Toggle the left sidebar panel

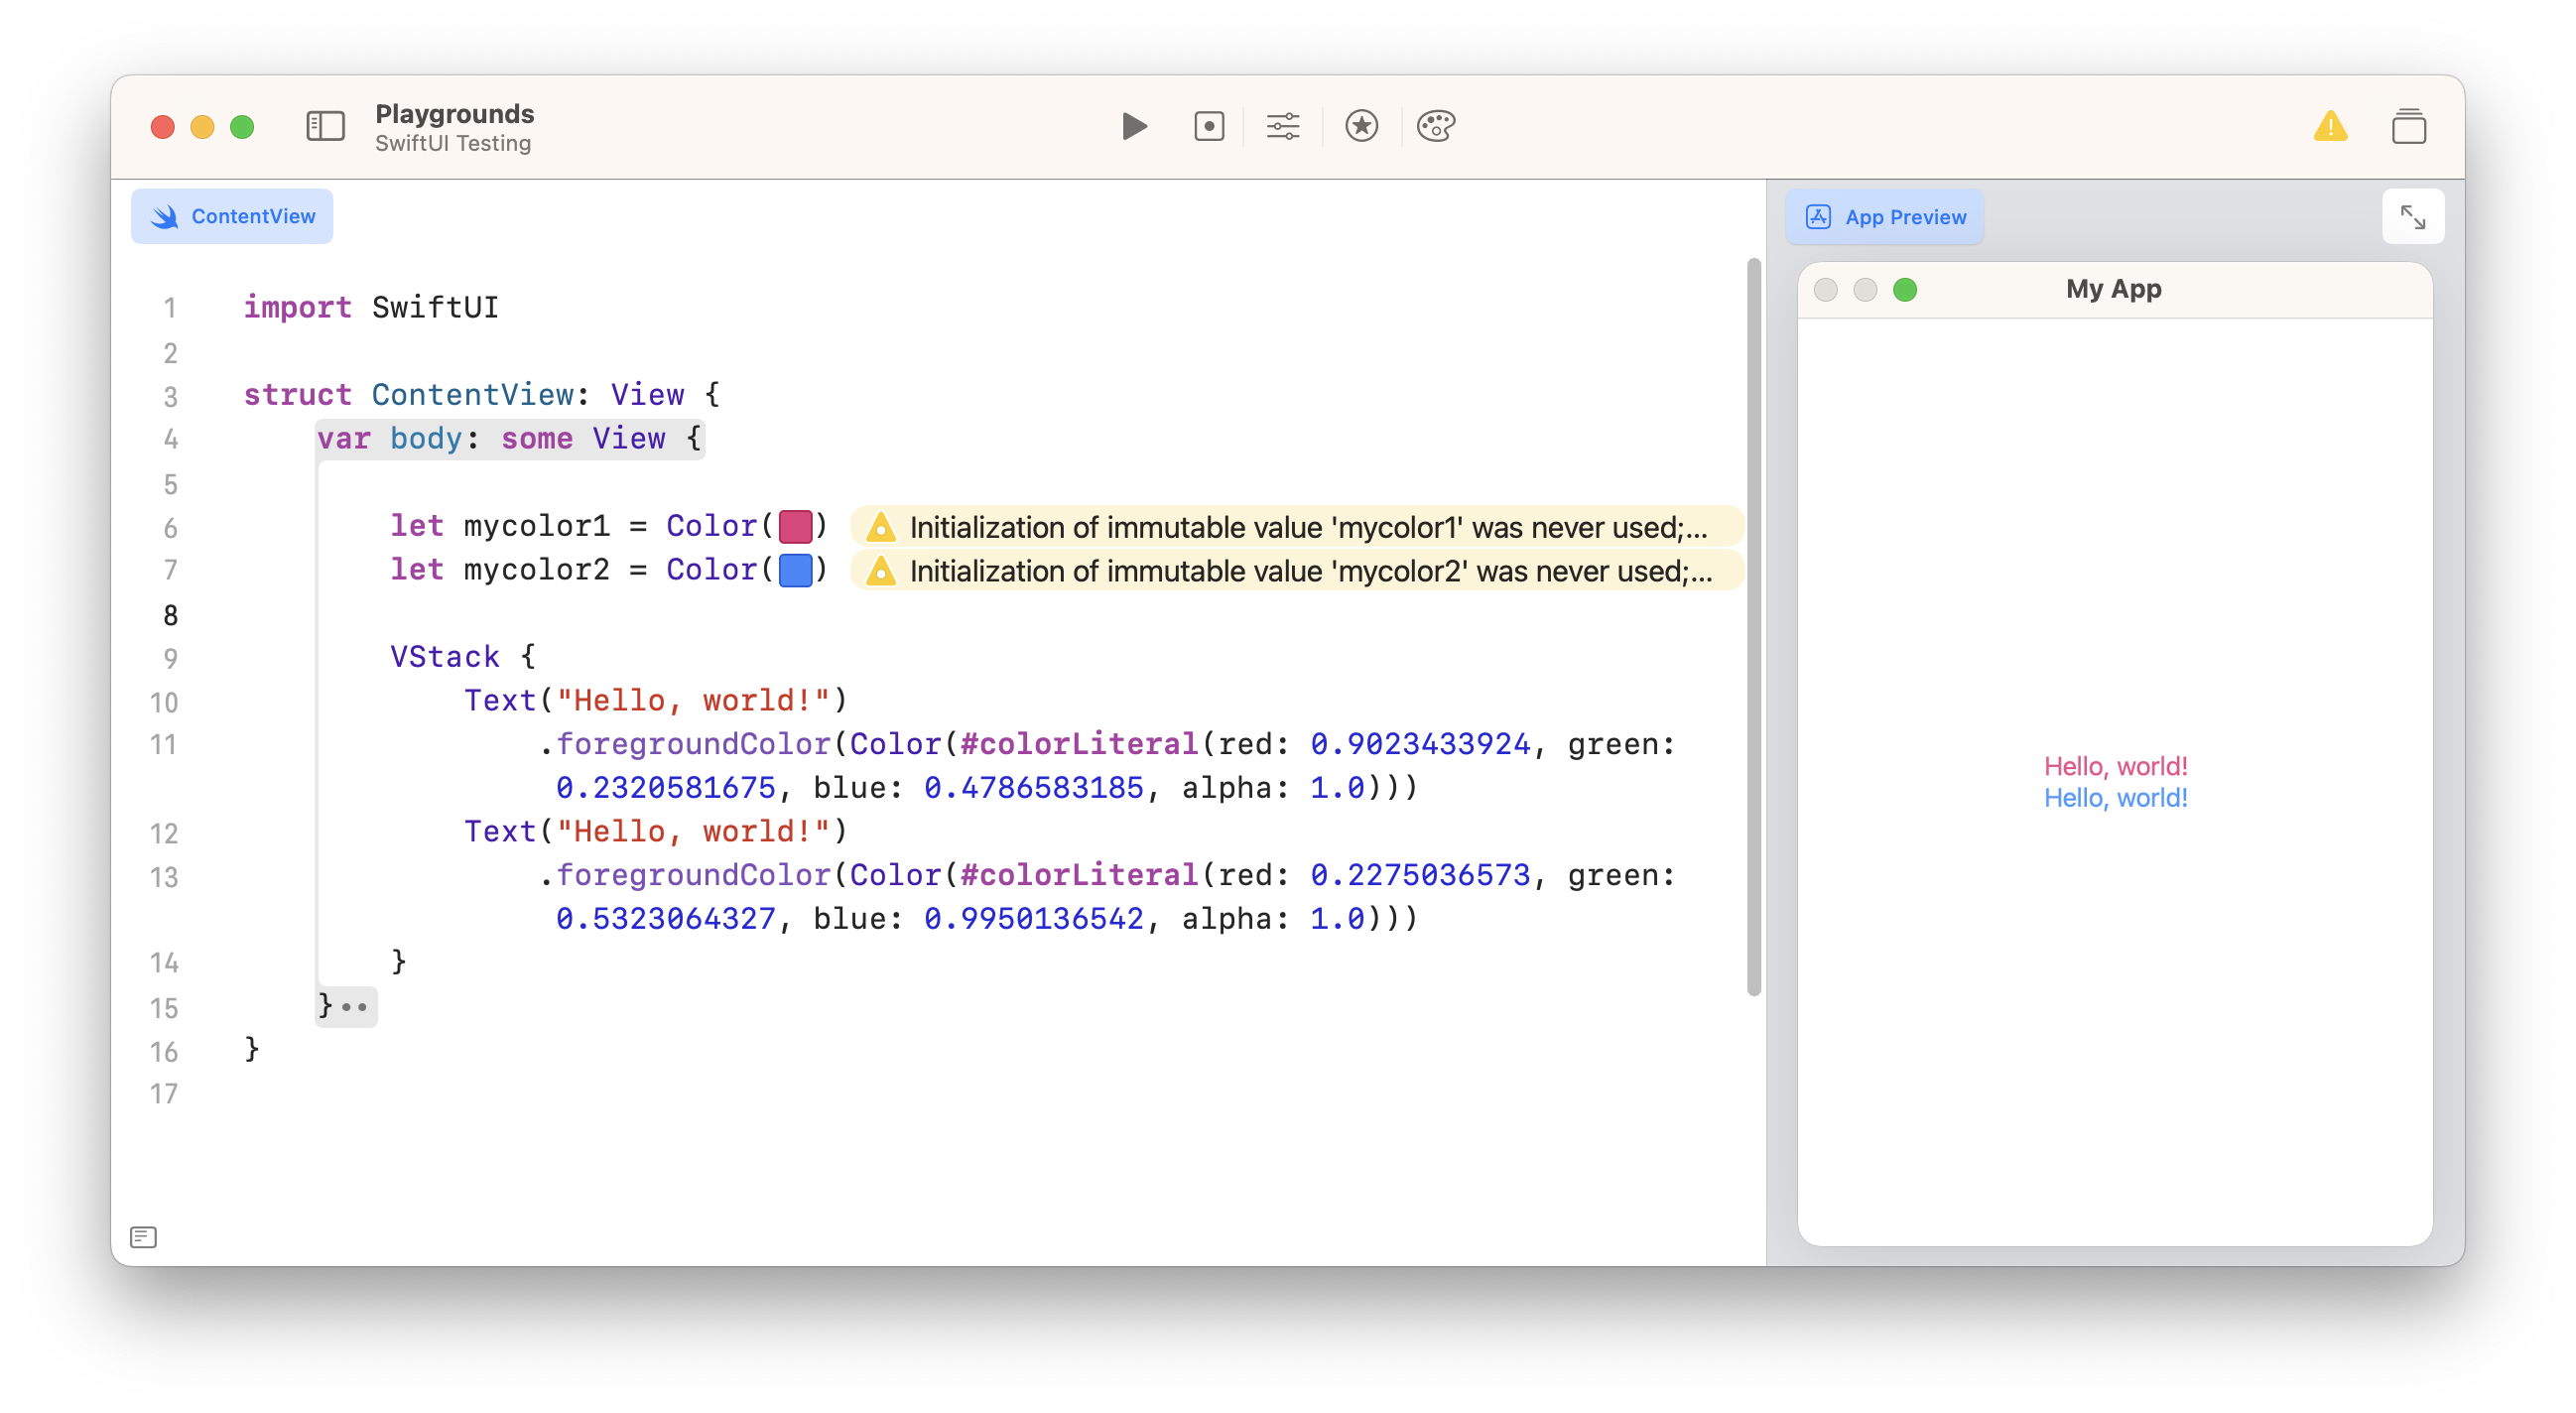pyautogui.click(x=325, y=127)
